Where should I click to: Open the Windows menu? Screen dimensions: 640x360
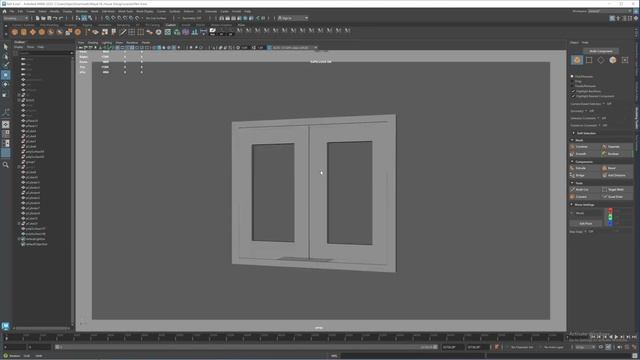pyautogui.click(x=82, y=11)
